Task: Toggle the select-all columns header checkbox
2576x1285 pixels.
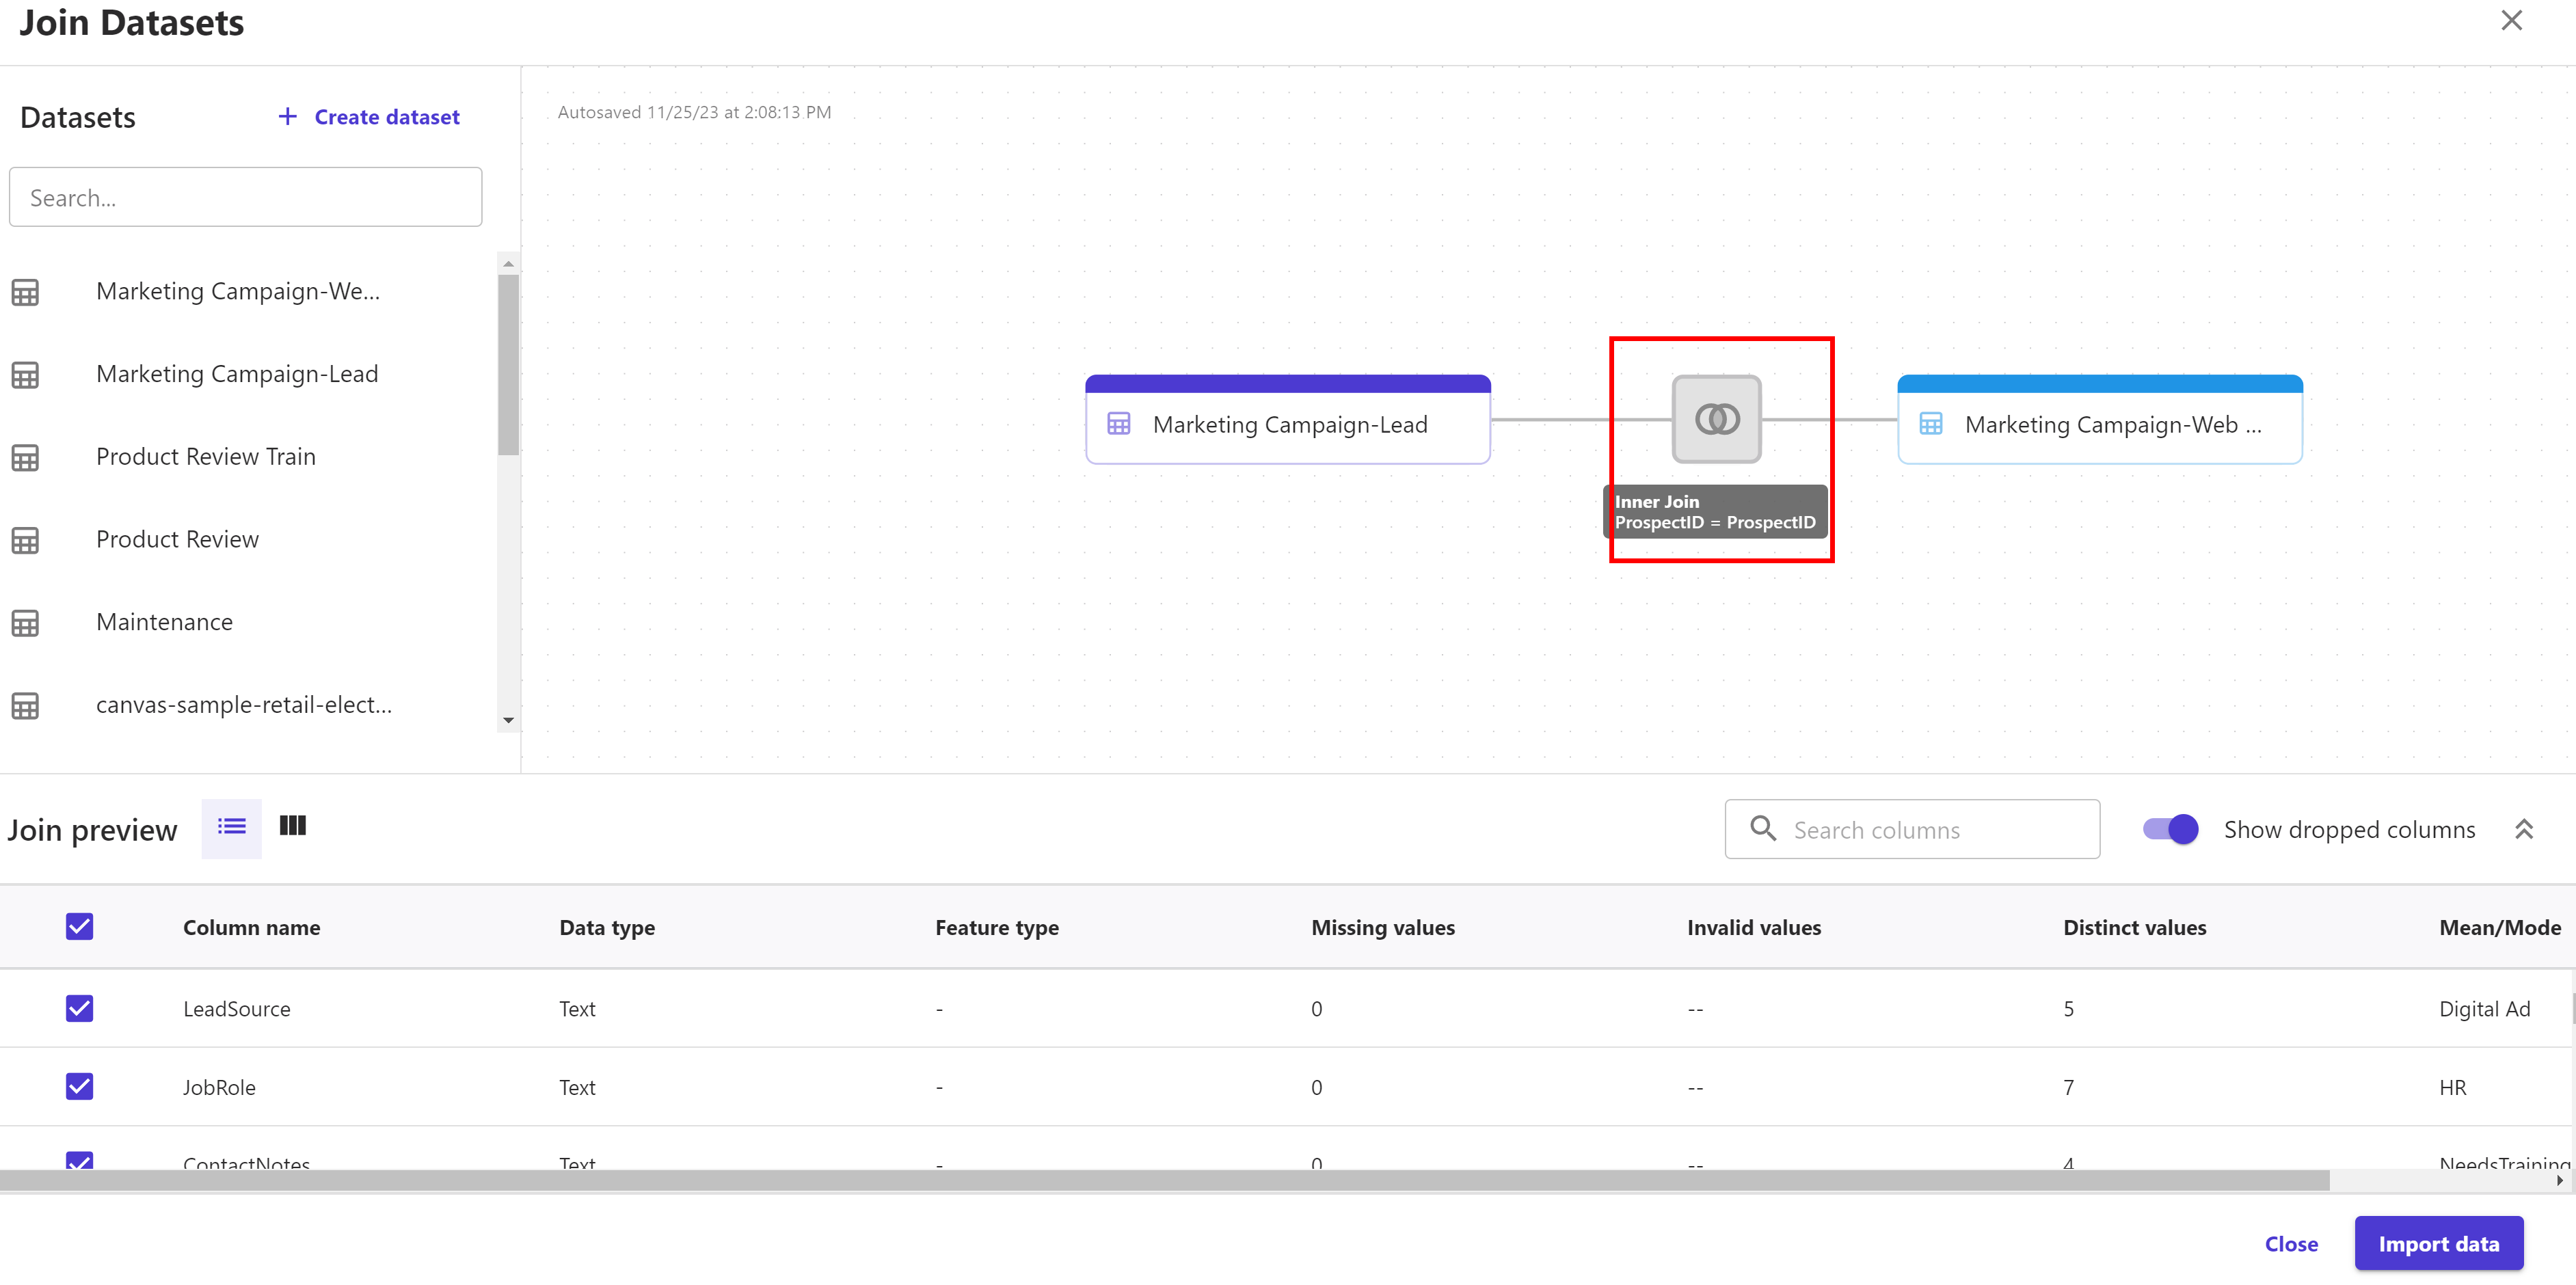Action: click(80, 926)
